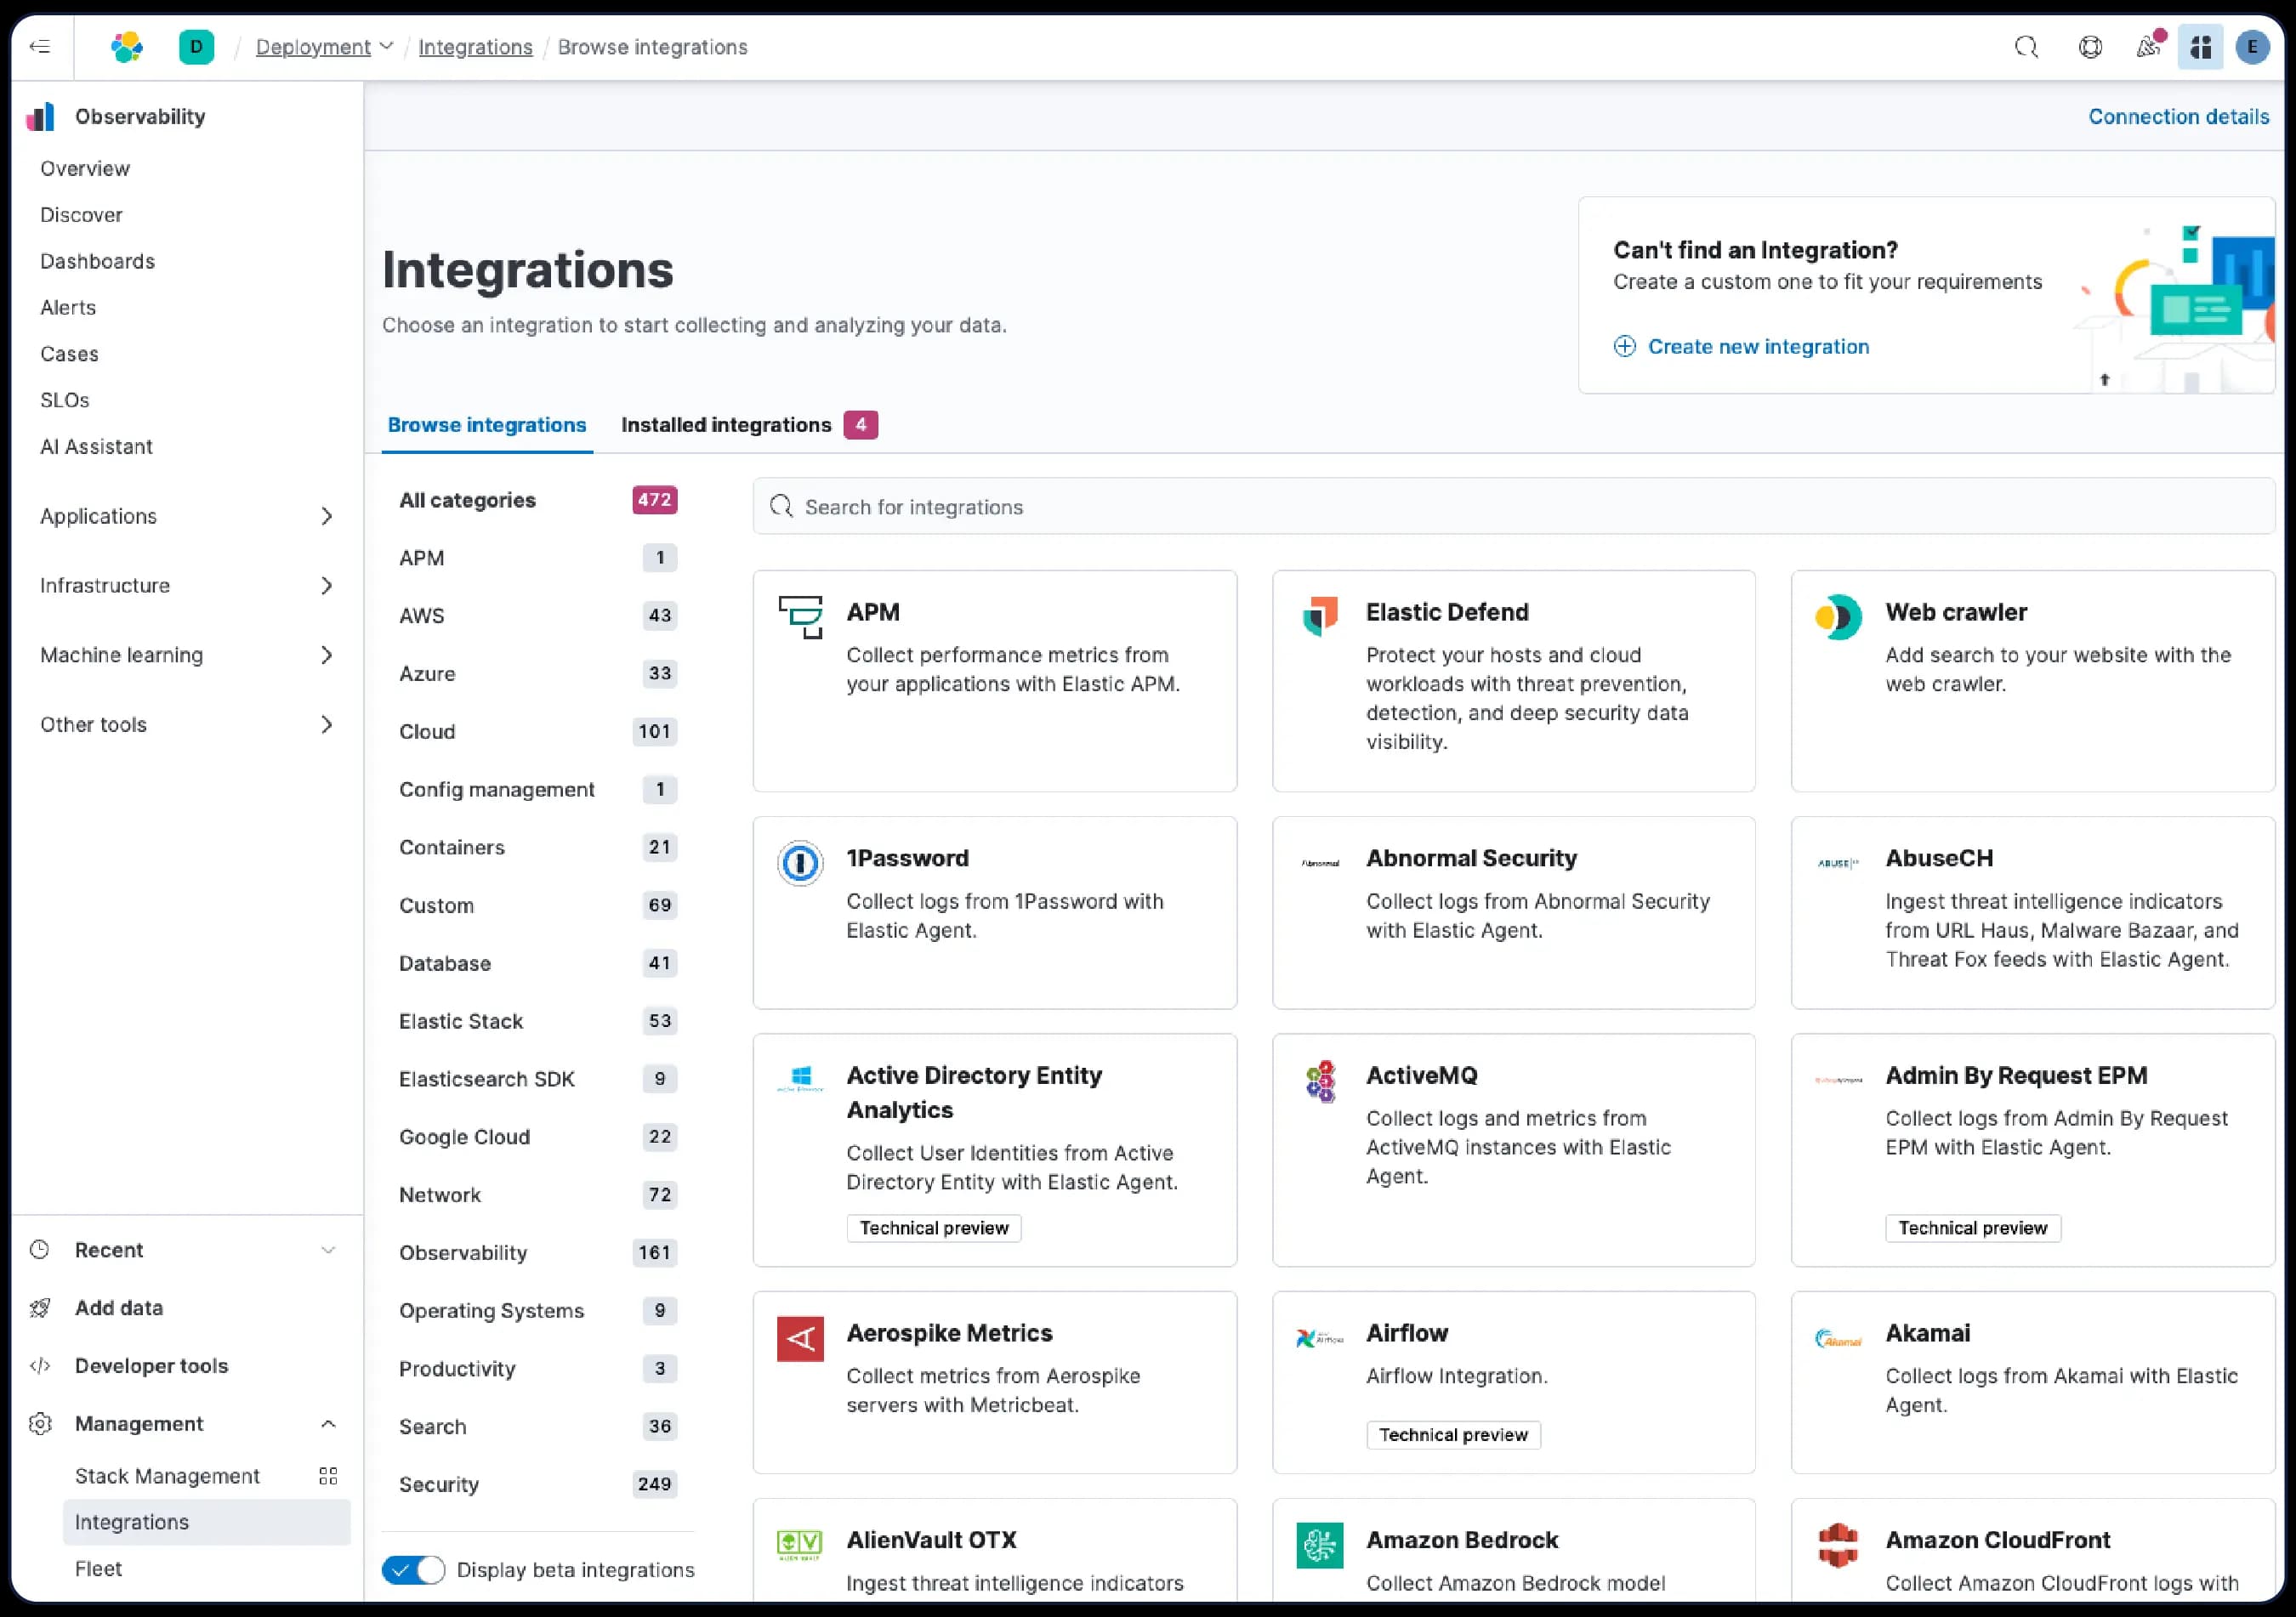2296x1617 pixels.
Task: Click the Stack Management grid icon
Action: point(328,1475)
